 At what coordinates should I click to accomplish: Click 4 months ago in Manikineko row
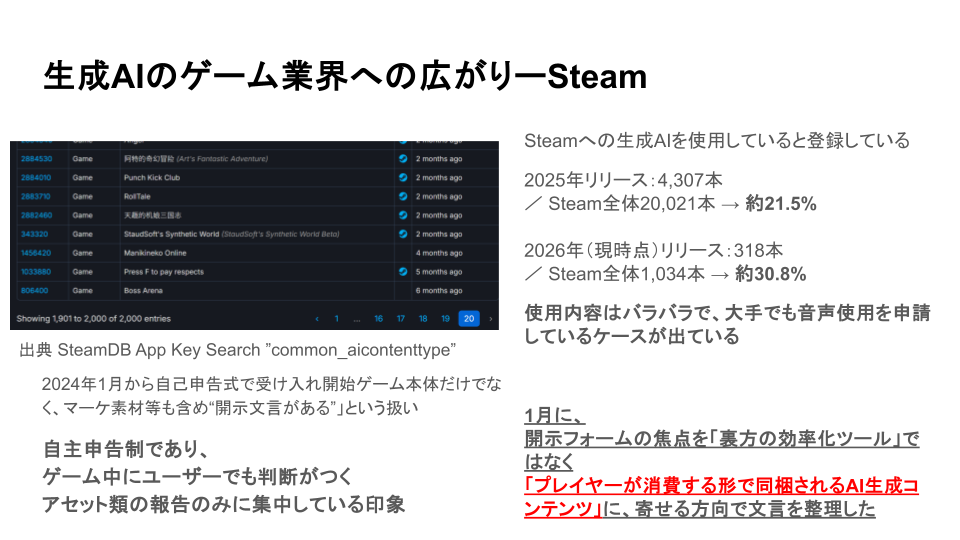(439, 253)
